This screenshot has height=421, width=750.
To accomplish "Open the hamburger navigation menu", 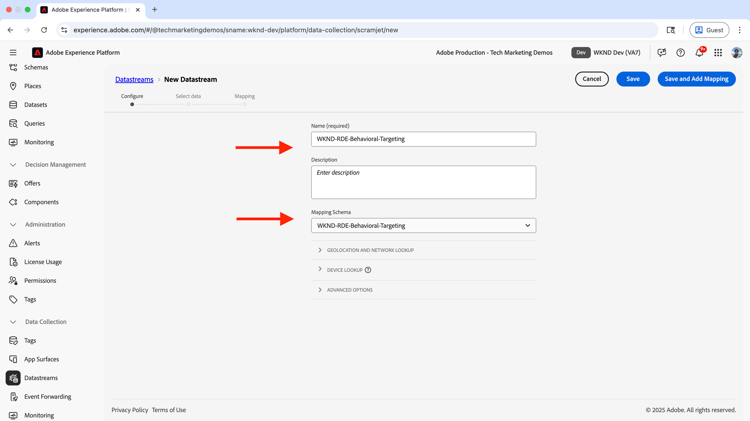I will [x=13, y=53].
